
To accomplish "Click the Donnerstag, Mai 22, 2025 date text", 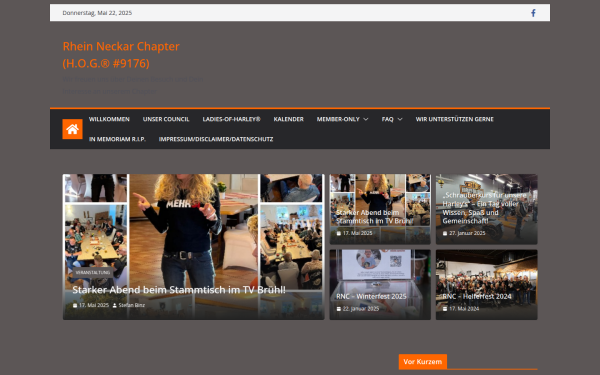I will (97, 13).
